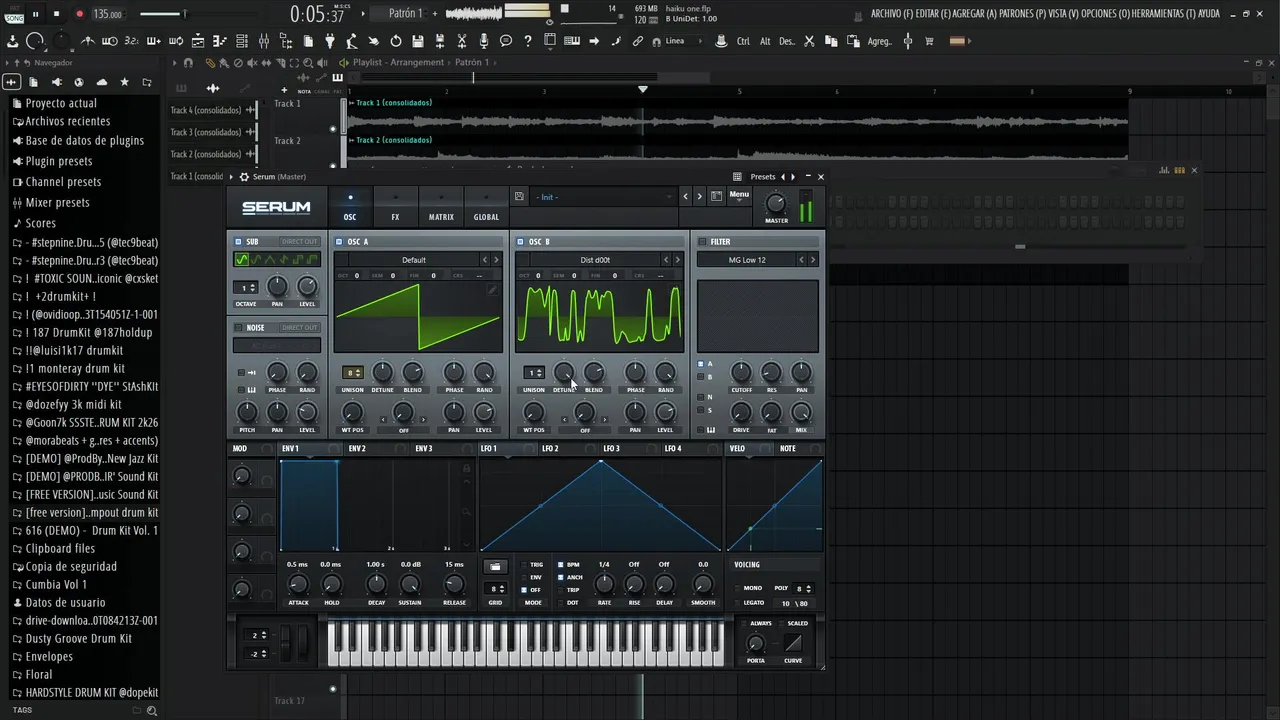The height and width of the screenshot is (720, 1280).
Task: Click NOISE DIRECT OUT button
Action: pos(298,328)
